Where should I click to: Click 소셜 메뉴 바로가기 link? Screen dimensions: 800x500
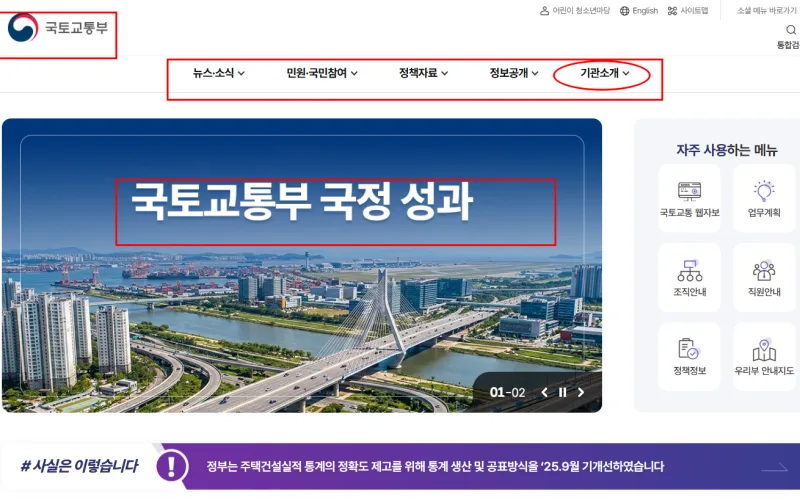point(766,11)
